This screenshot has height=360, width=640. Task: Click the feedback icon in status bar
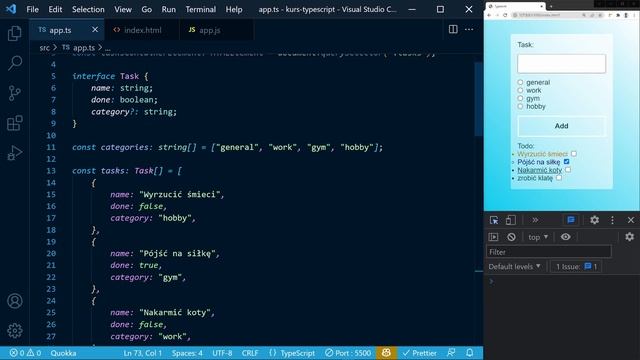pos(451,353)
